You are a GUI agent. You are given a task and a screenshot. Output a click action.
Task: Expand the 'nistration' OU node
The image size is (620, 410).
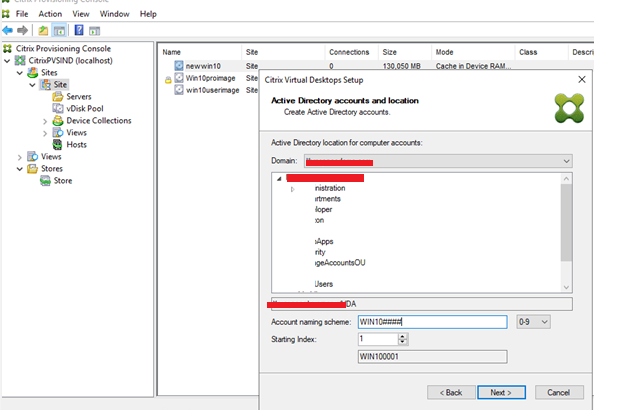coord(293,189)
